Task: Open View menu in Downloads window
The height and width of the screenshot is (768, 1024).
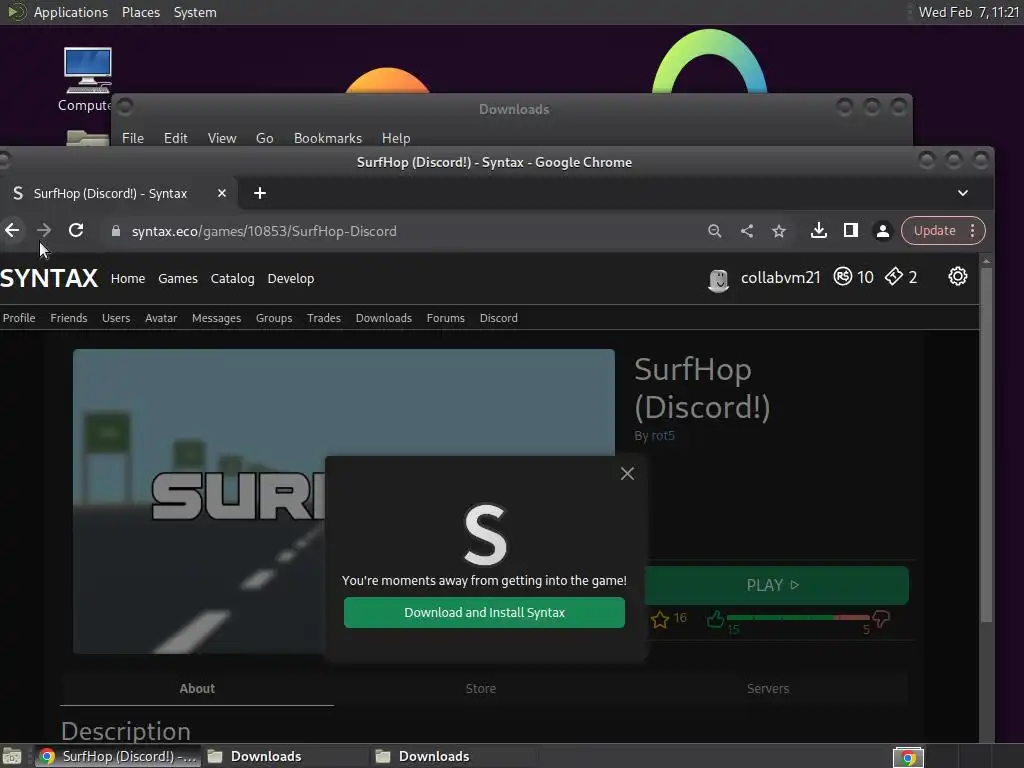Action: (x=222, y=138)
